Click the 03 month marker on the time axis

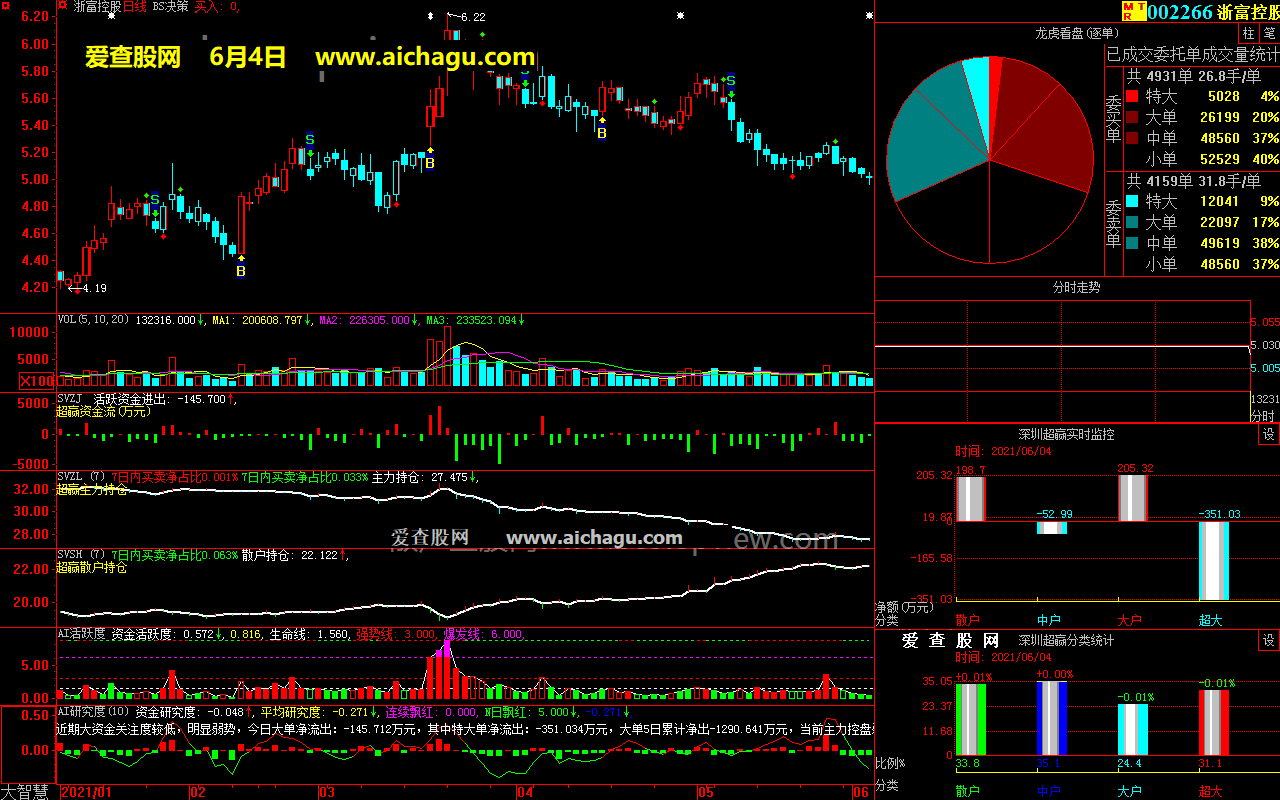[x=326, y=792]
